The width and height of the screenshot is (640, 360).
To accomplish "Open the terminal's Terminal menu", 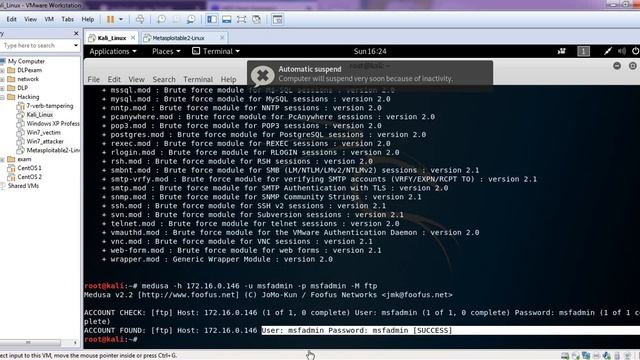I will (198, 79).
